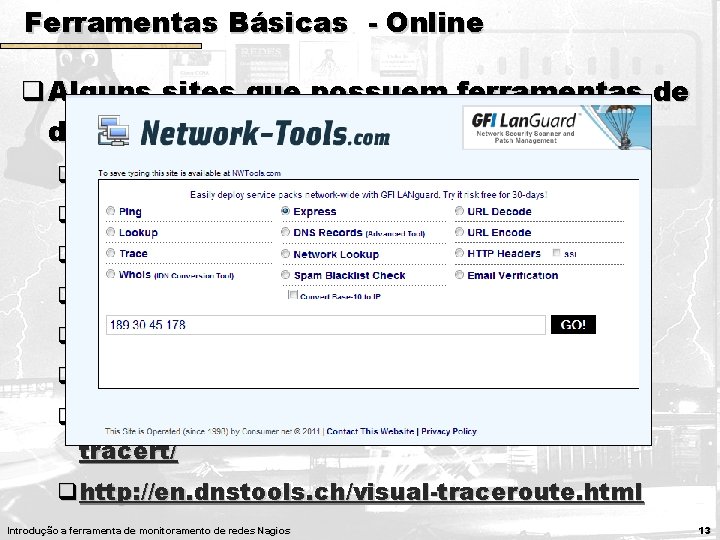
Task: Click the GFI LanGuard banner ad
Action: 557,128
